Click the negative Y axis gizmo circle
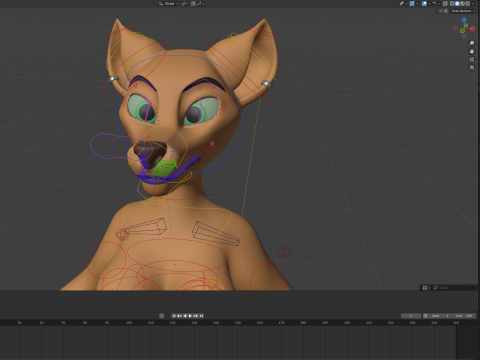 (x=462, y=31)
